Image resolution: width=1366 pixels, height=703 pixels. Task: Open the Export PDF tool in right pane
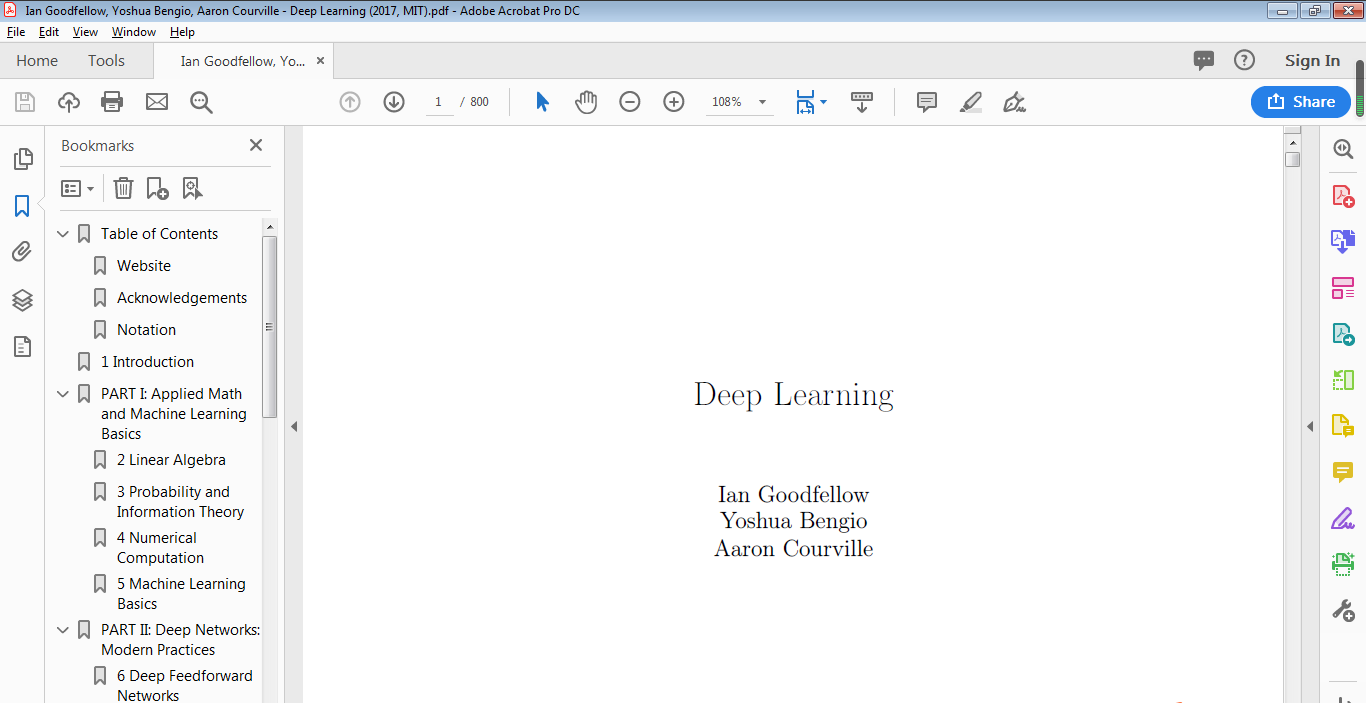(1343, 334)
